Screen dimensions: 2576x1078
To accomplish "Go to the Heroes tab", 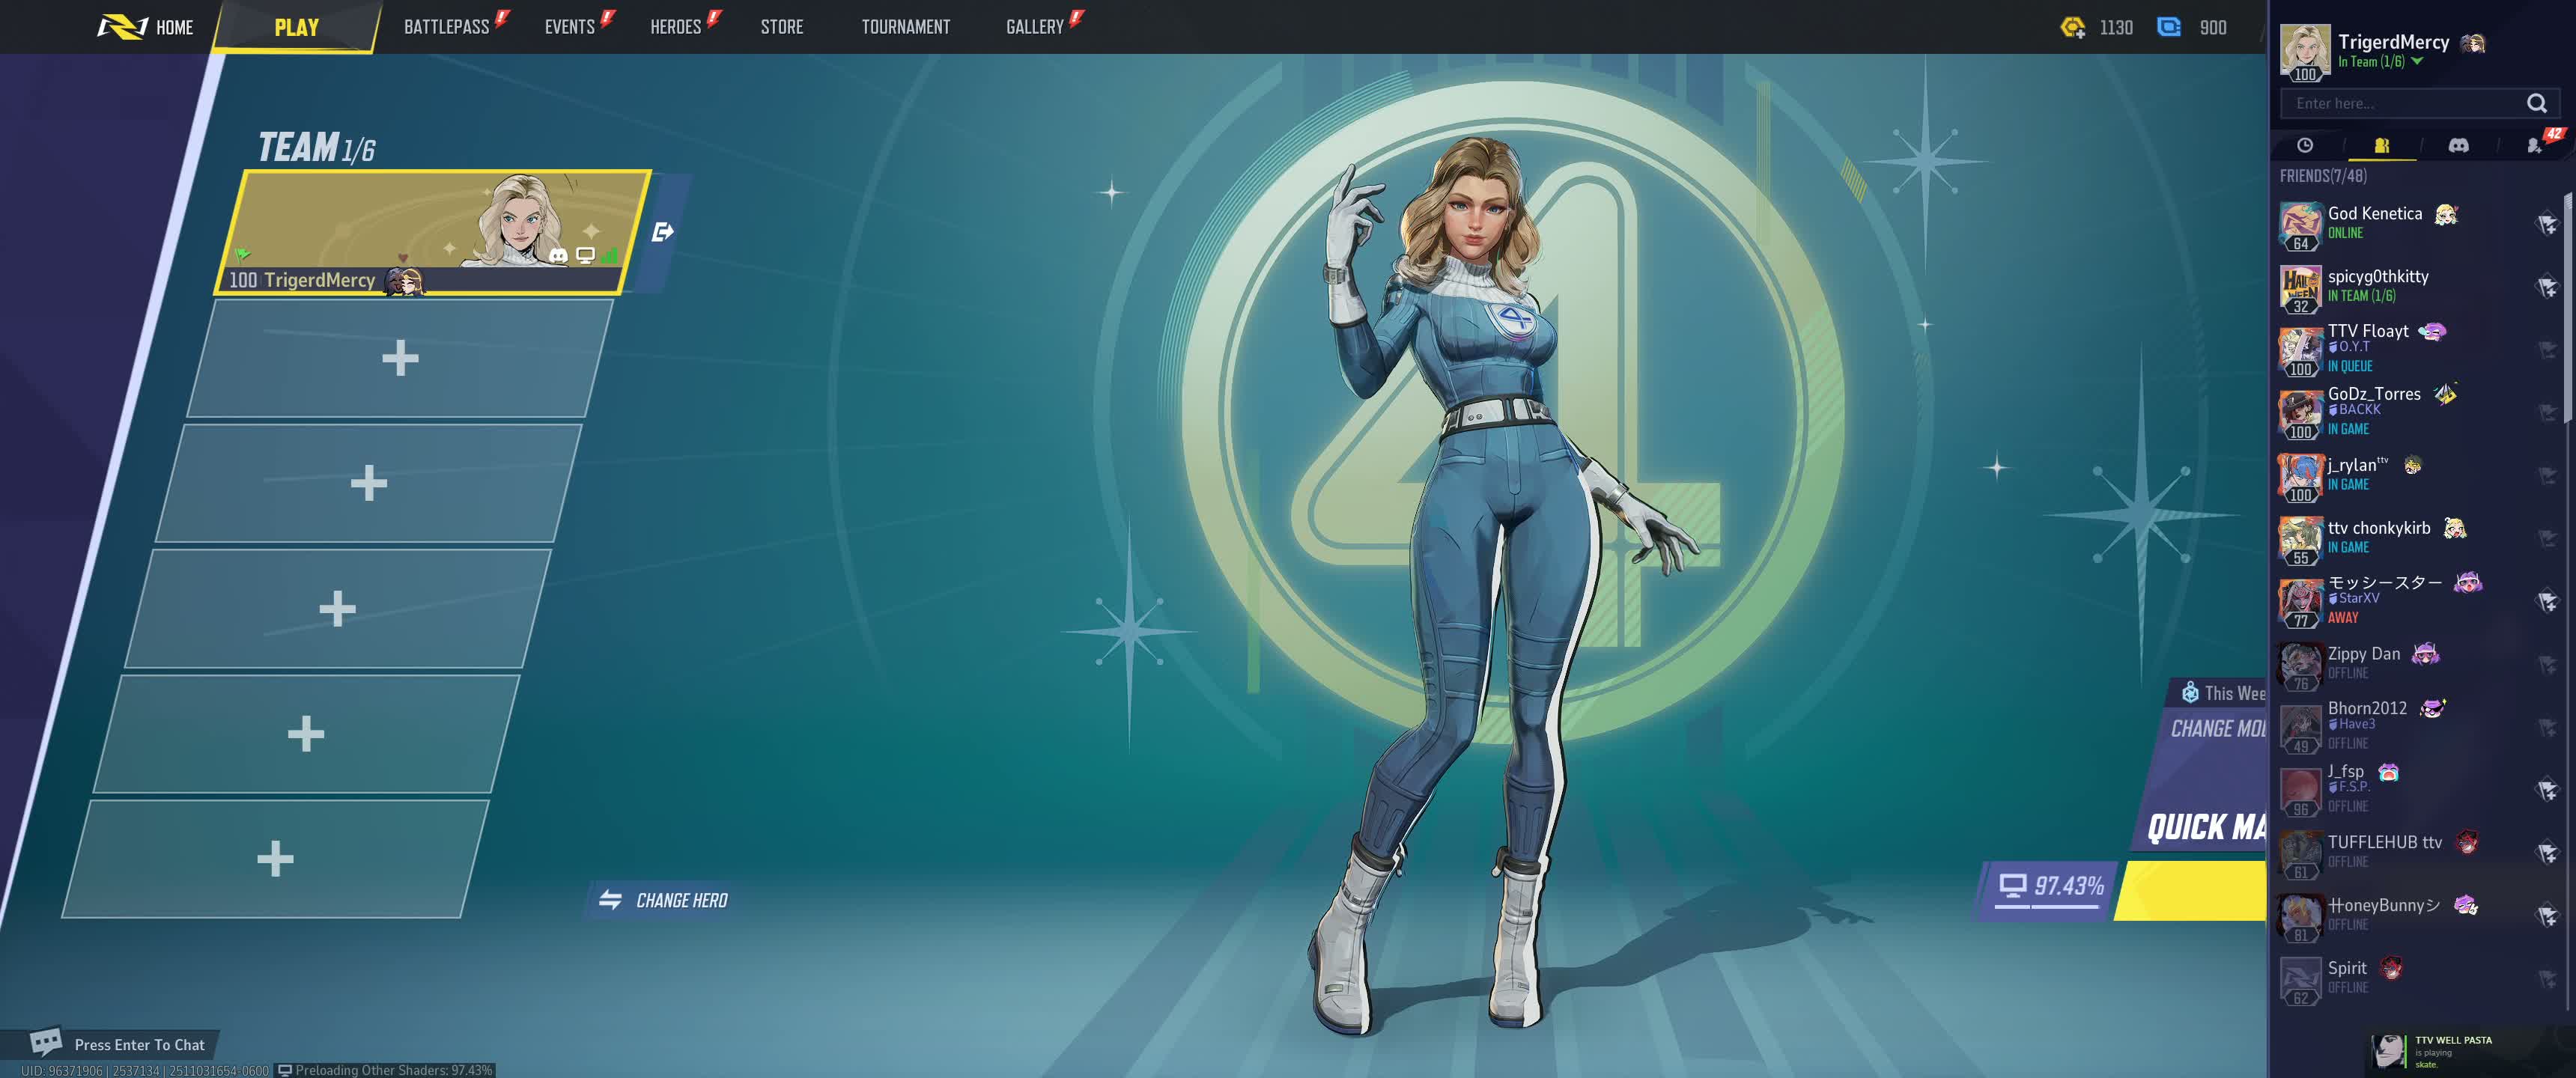I will pos(675,27).
